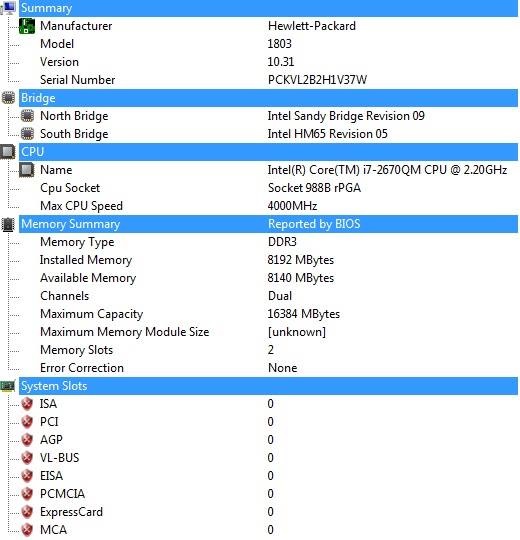Select the PCMCIA slot row
The image size is (520, 540).
268,494
